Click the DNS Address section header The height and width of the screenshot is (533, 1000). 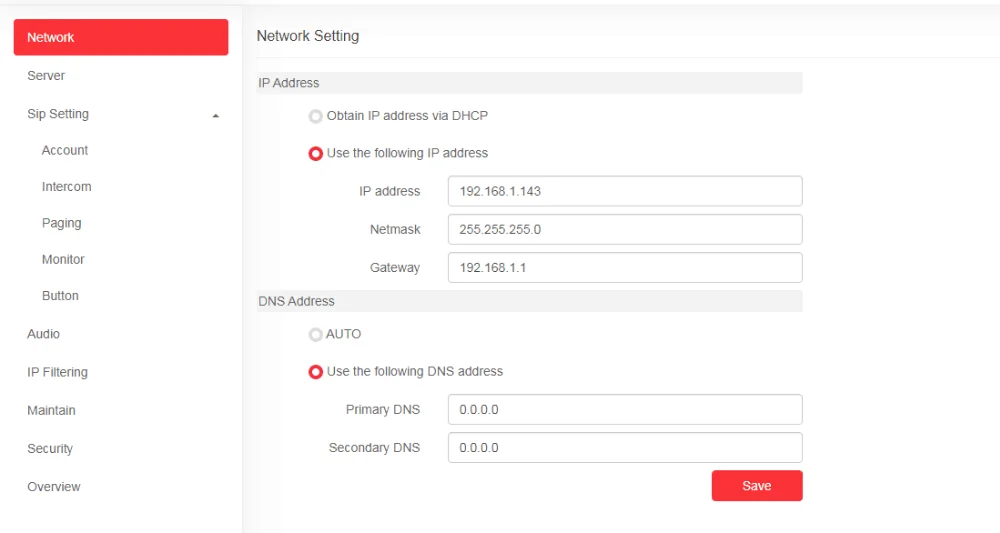pyautogui.click(x=529, y=301)
